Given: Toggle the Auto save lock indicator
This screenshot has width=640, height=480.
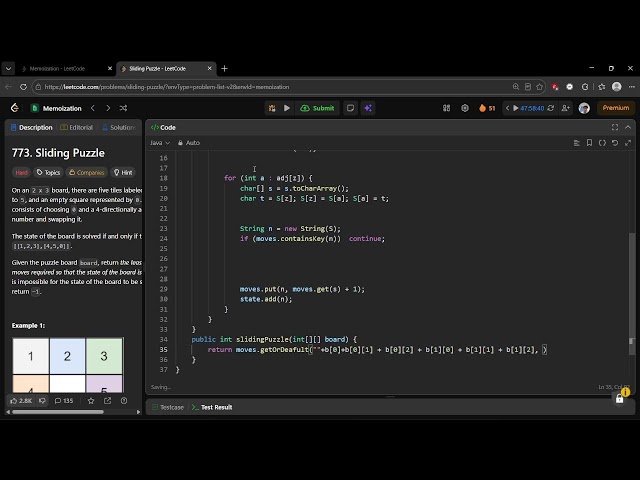Looking at the screenshot, I should coord(189,143).
